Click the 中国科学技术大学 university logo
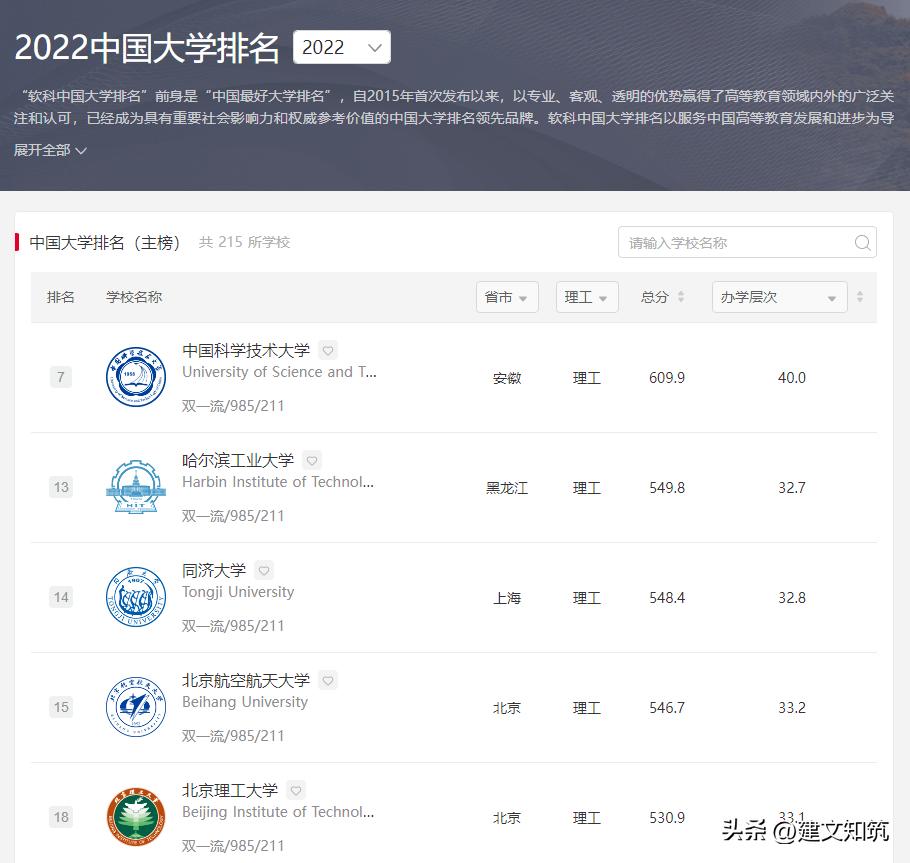This screenshot has width=910, height=863. coord(136,377)
